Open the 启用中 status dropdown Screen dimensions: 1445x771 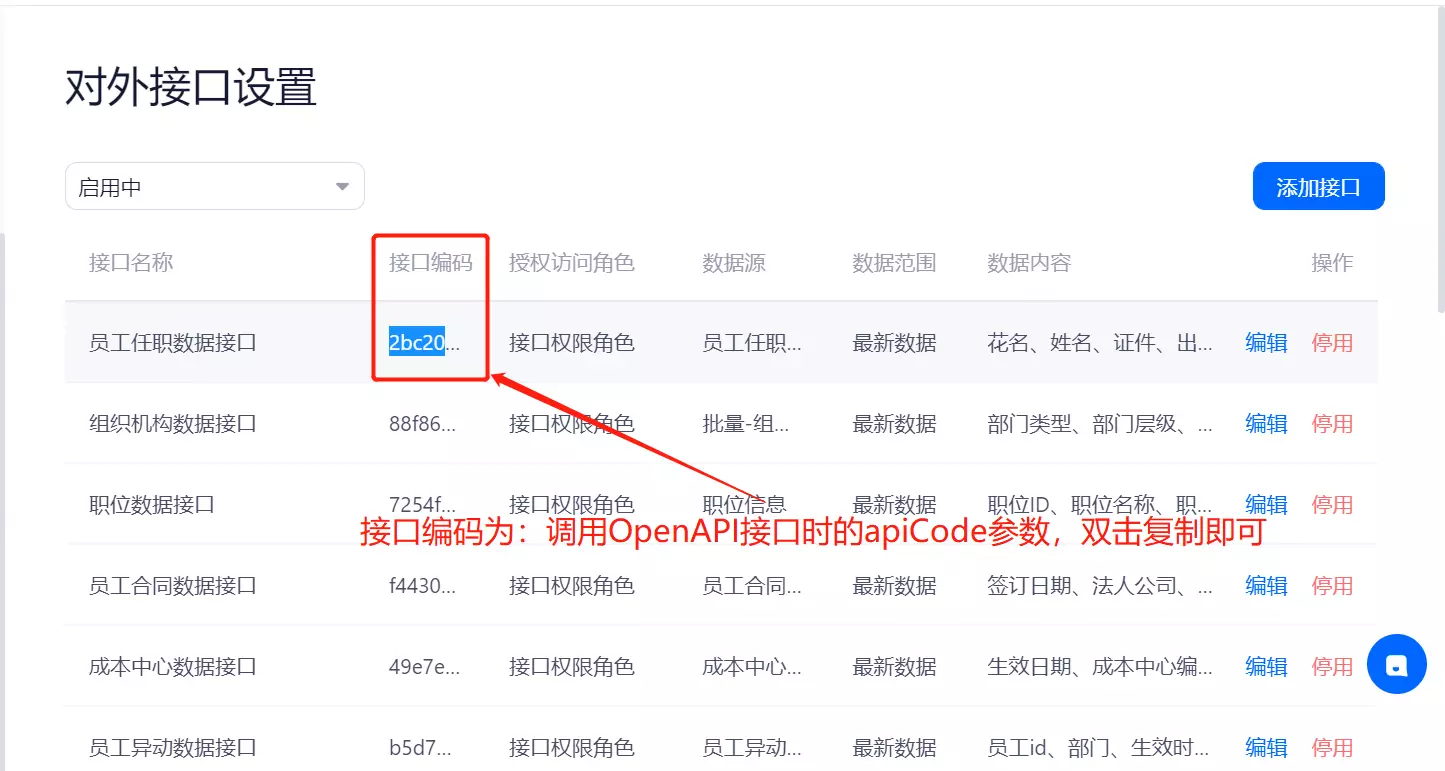215,187
